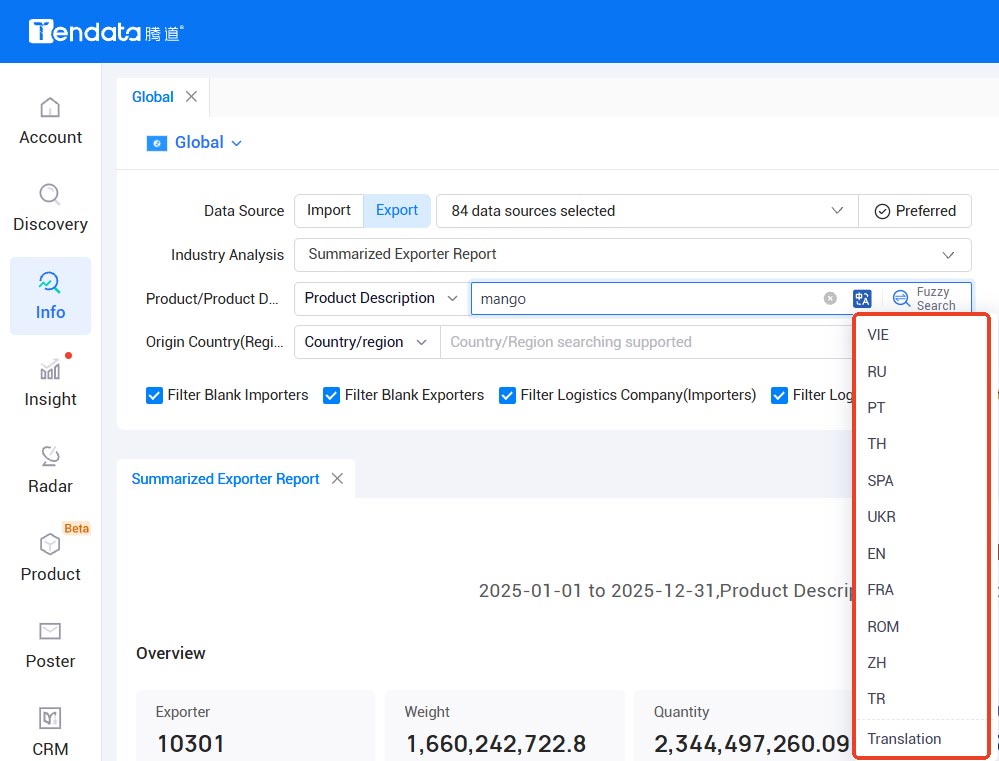Select the Import data source toggle
The width and height of the screenshot is (999, 761).
coord(329,210)
